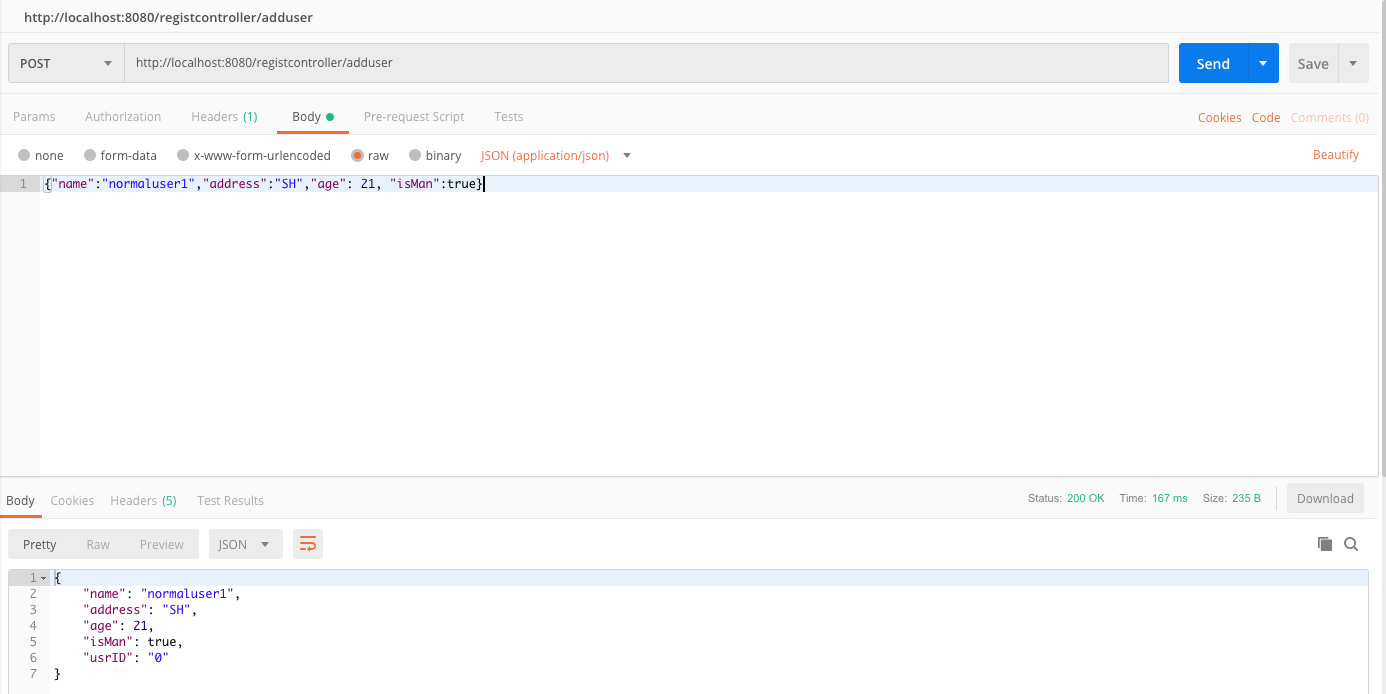Screen dimensions: 1386x694
Task: Send the request
Action: pyautogui.click(x=1213, y=63)
